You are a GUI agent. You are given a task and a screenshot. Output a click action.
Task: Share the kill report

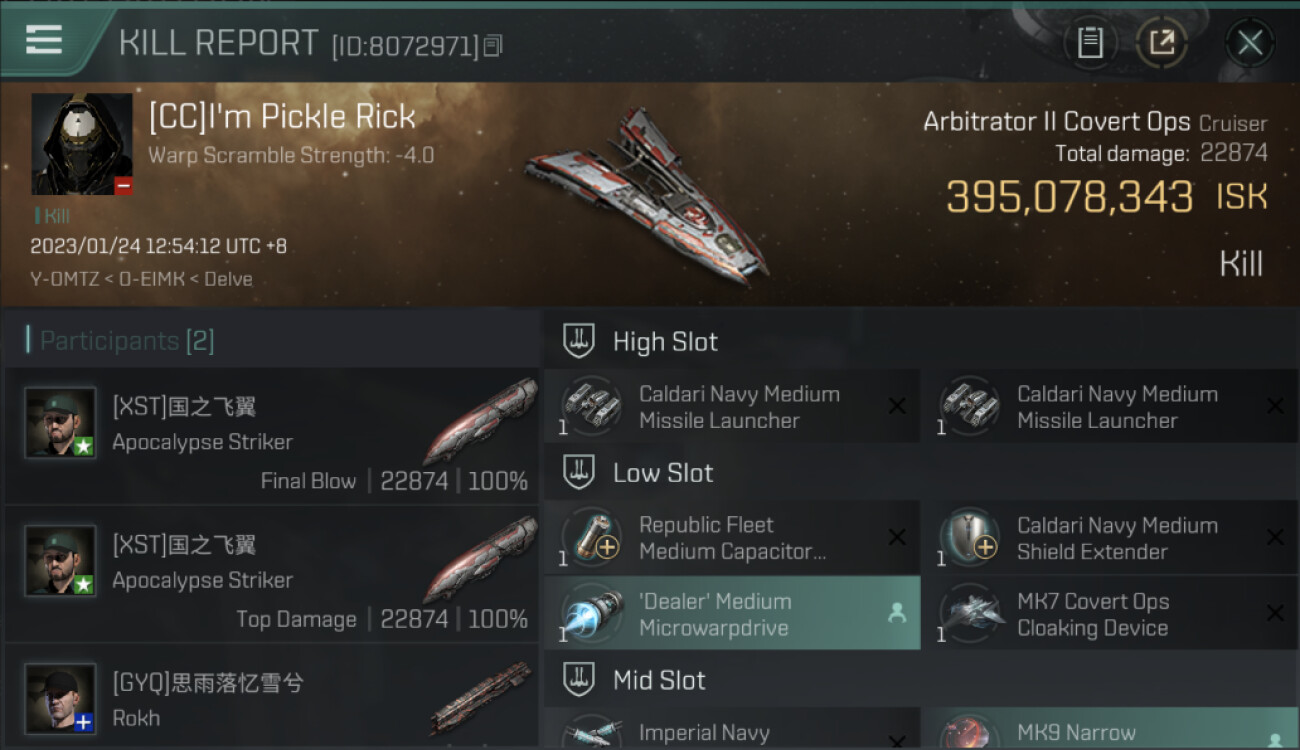pos(1161,42)
